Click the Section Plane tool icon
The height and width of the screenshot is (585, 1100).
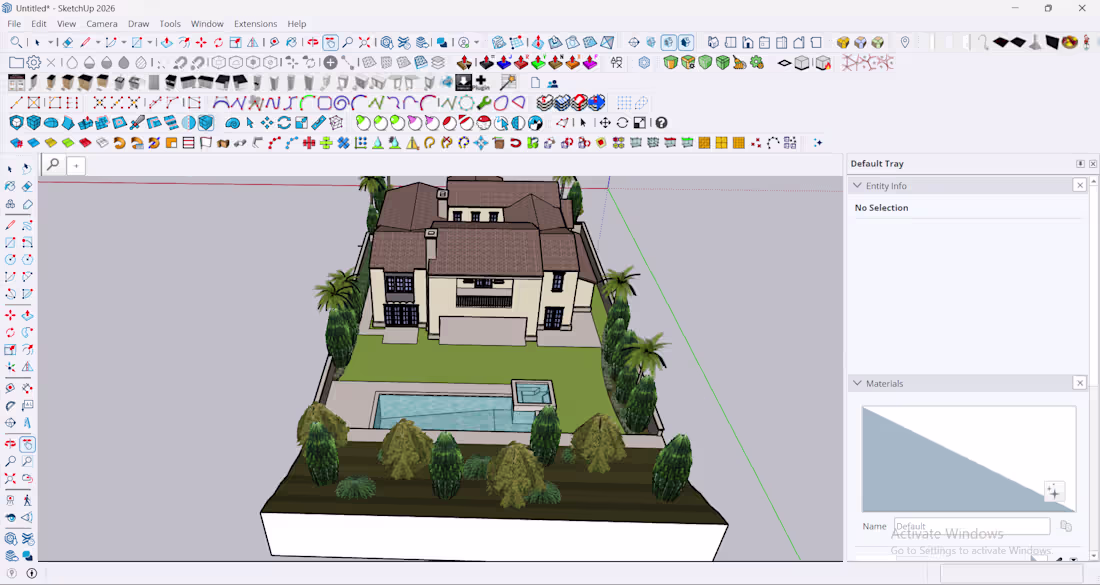(633, 43)
